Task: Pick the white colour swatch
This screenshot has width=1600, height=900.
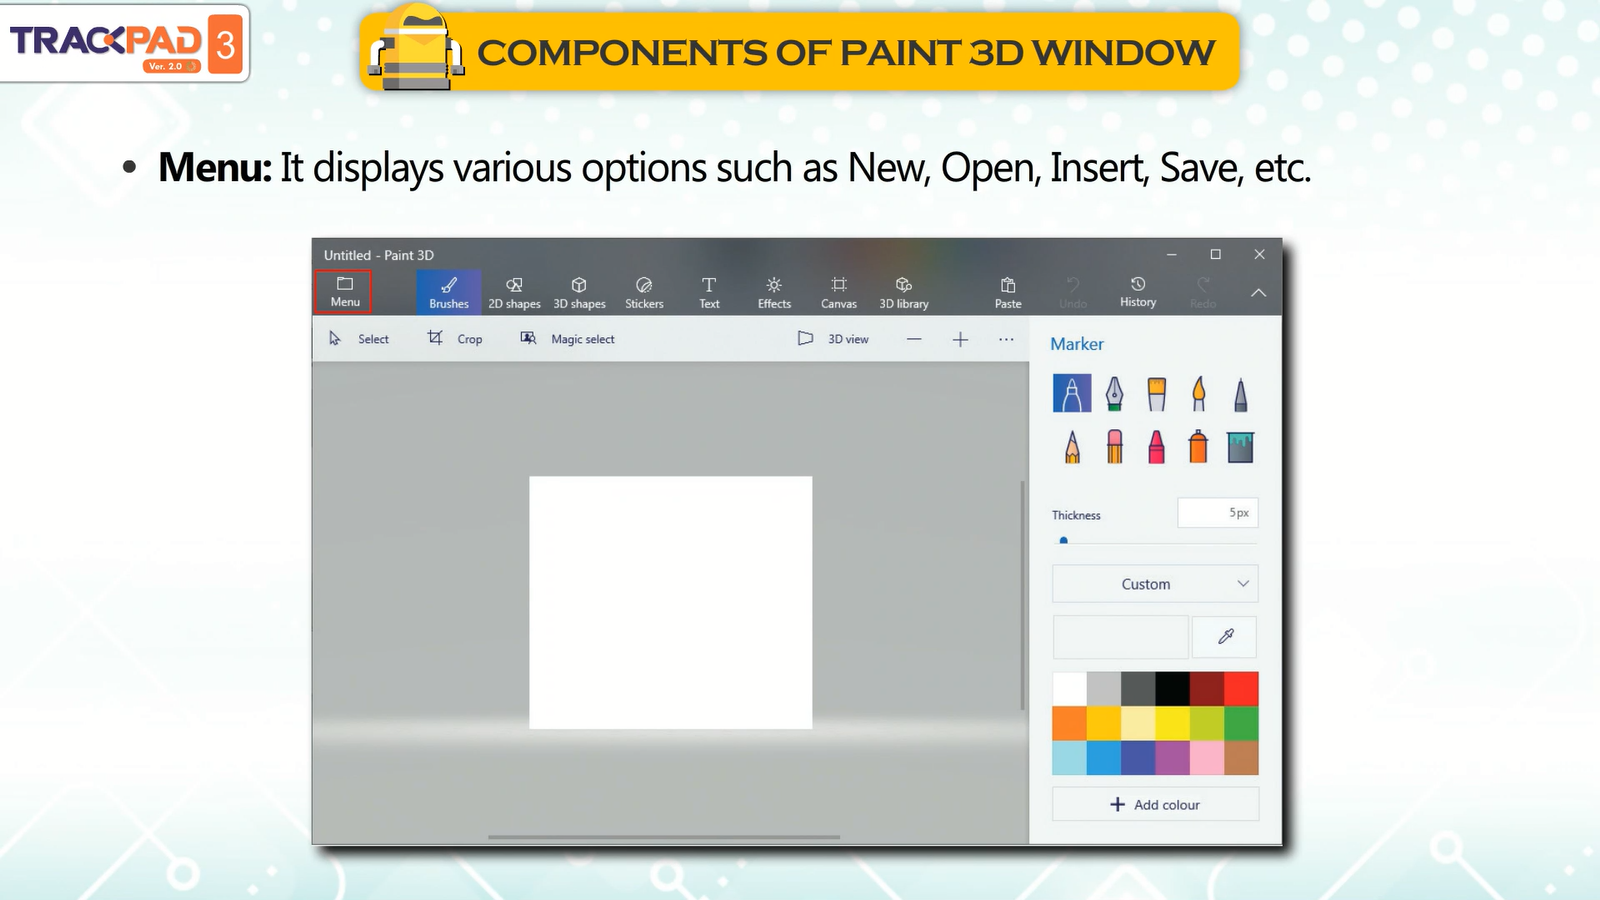Action: tap(1069, 689)
